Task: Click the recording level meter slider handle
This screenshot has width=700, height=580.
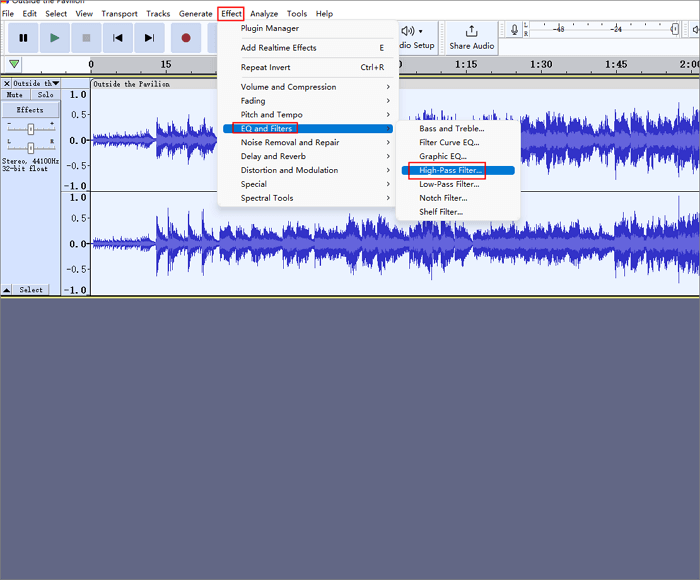Action: [675, 29]
